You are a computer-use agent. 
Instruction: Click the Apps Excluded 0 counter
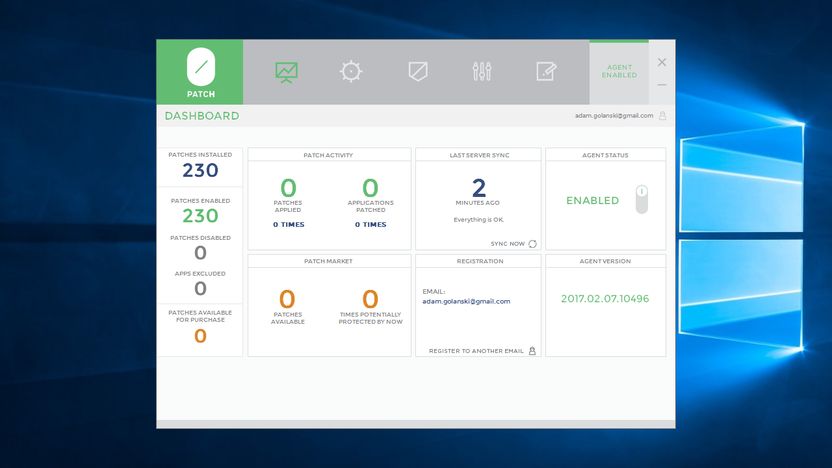[x=200, y=288]
